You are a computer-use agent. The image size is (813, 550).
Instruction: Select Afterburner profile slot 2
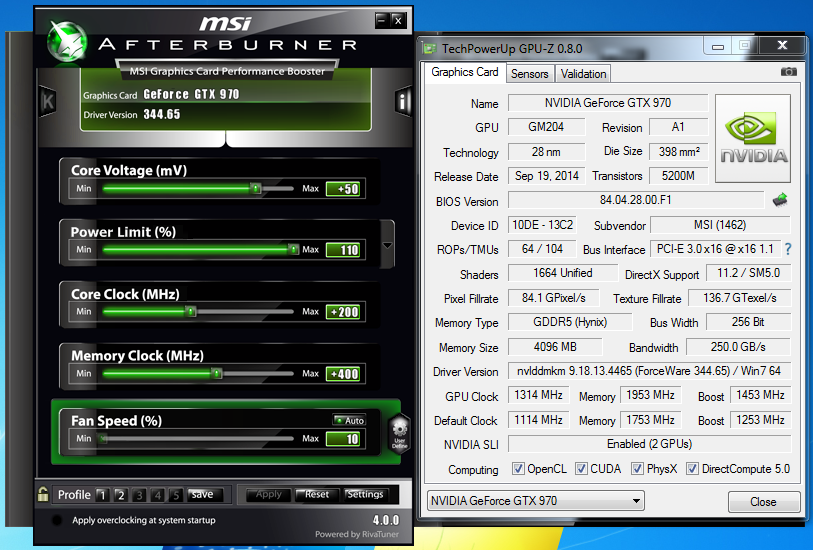pyautogui.click(x=120, y=495)
